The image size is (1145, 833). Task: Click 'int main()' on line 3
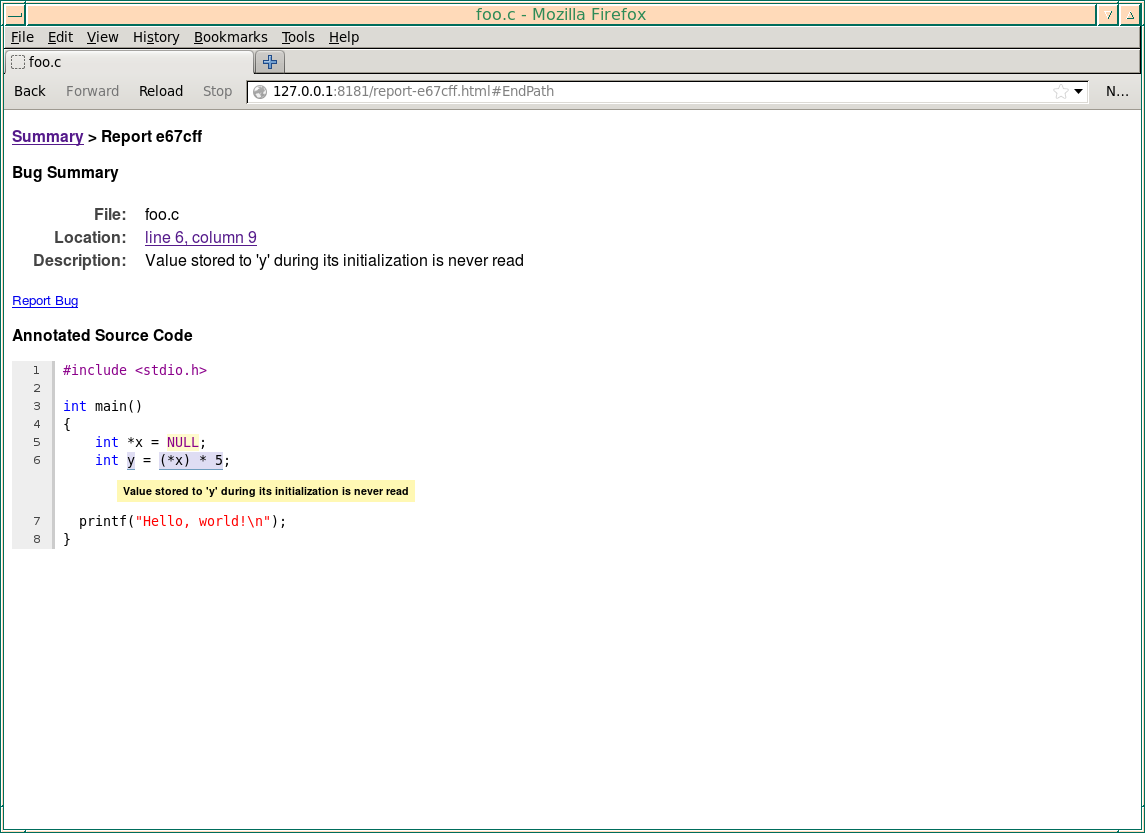point(103,406)
